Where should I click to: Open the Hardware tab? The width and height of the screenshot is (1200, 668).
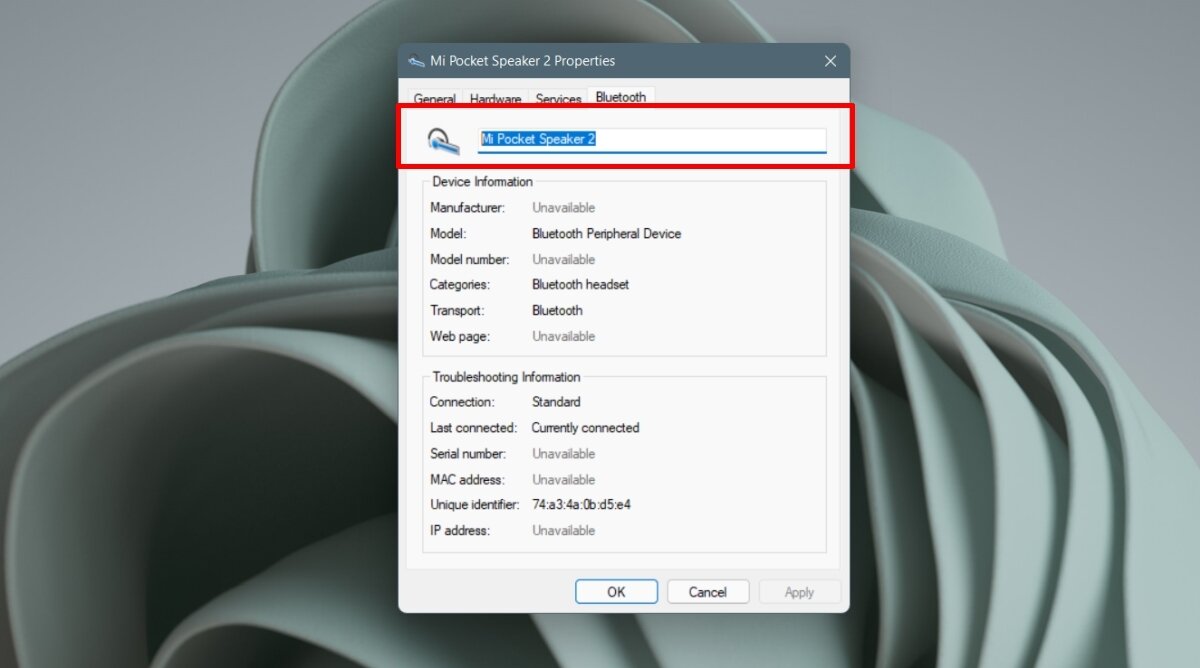pyautogui.click(x=495, y=98)
